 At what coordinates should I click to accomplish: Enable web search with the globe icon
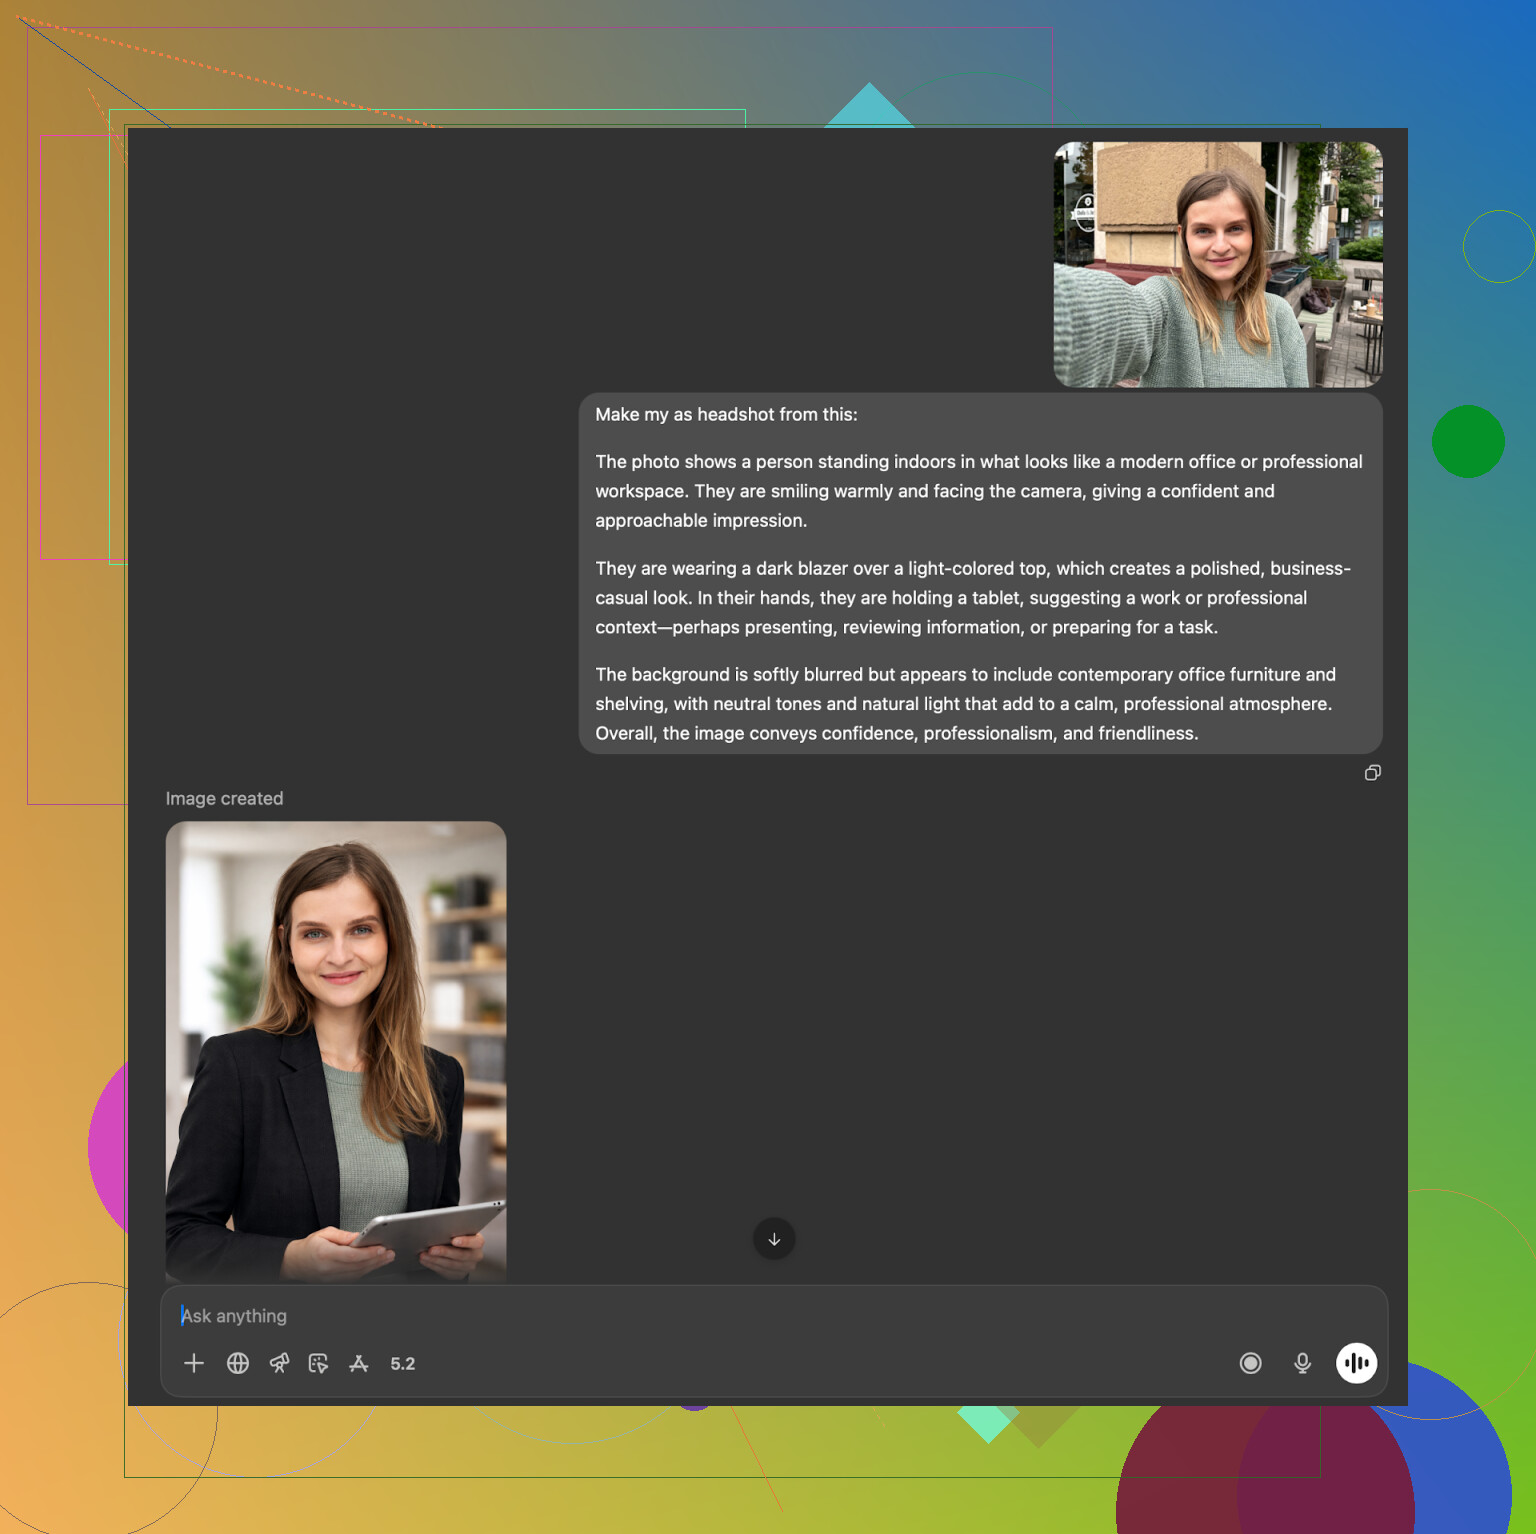(x=238, y=1363)
